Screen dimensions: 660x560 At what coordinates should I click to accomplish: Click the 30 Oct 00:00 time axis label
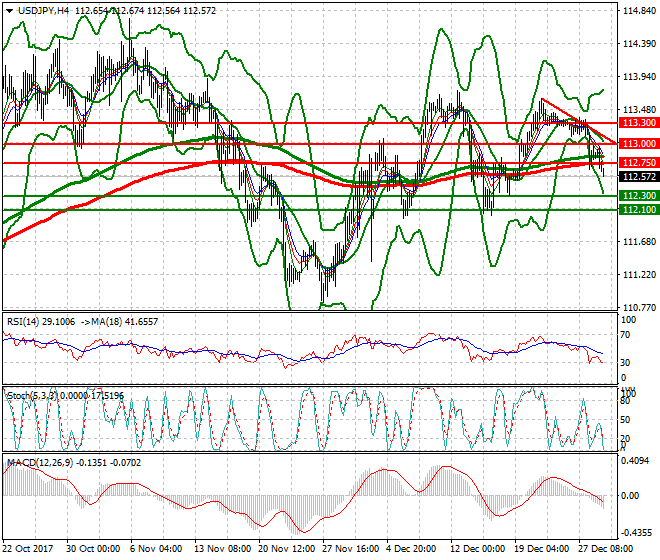[93, 549]
